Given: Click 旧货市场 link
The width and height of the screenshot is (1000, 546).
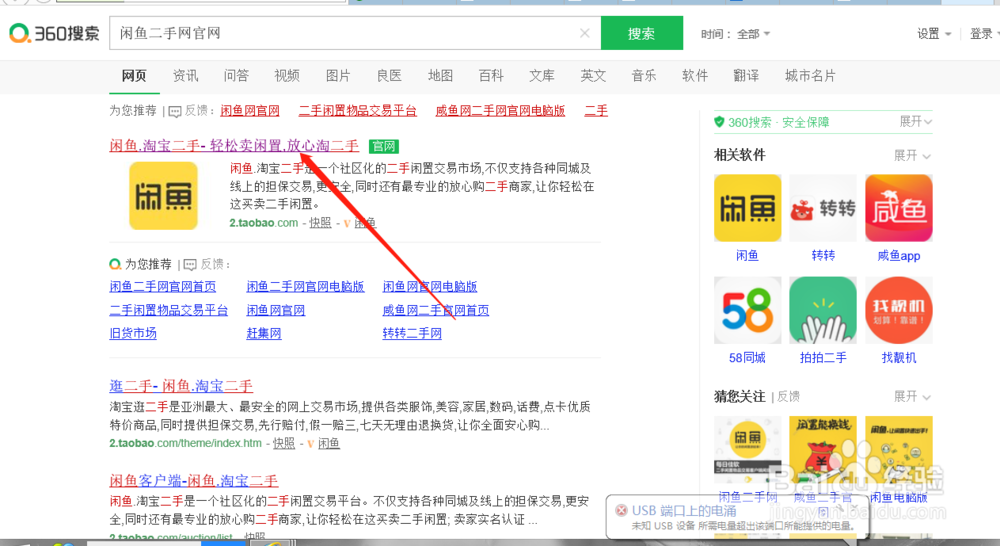Looking at the screenshot, I should [133, 333].
